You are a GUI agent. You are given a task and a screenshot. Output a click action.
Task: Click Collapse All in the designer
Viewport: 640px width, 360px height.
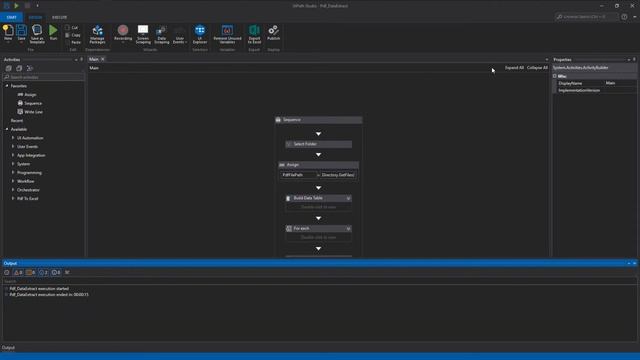[x=537, y=68]
